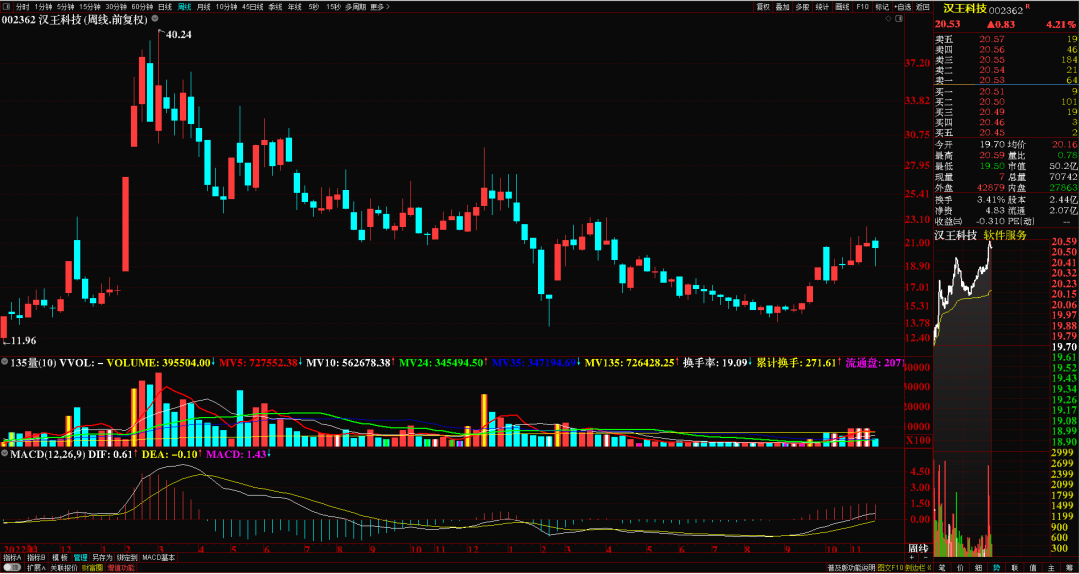Click 另存为 save-as option
Image resolution: width=1080 pixels, height=574 pixels.
[x=102, y=557]
